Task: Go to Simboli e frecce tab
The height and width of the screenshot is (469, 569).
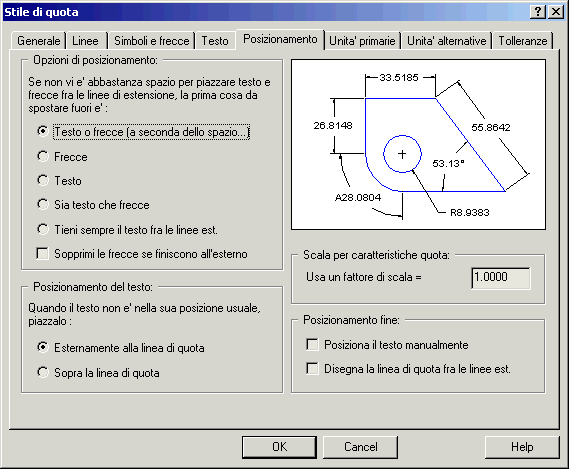Action: pos(152,41)
